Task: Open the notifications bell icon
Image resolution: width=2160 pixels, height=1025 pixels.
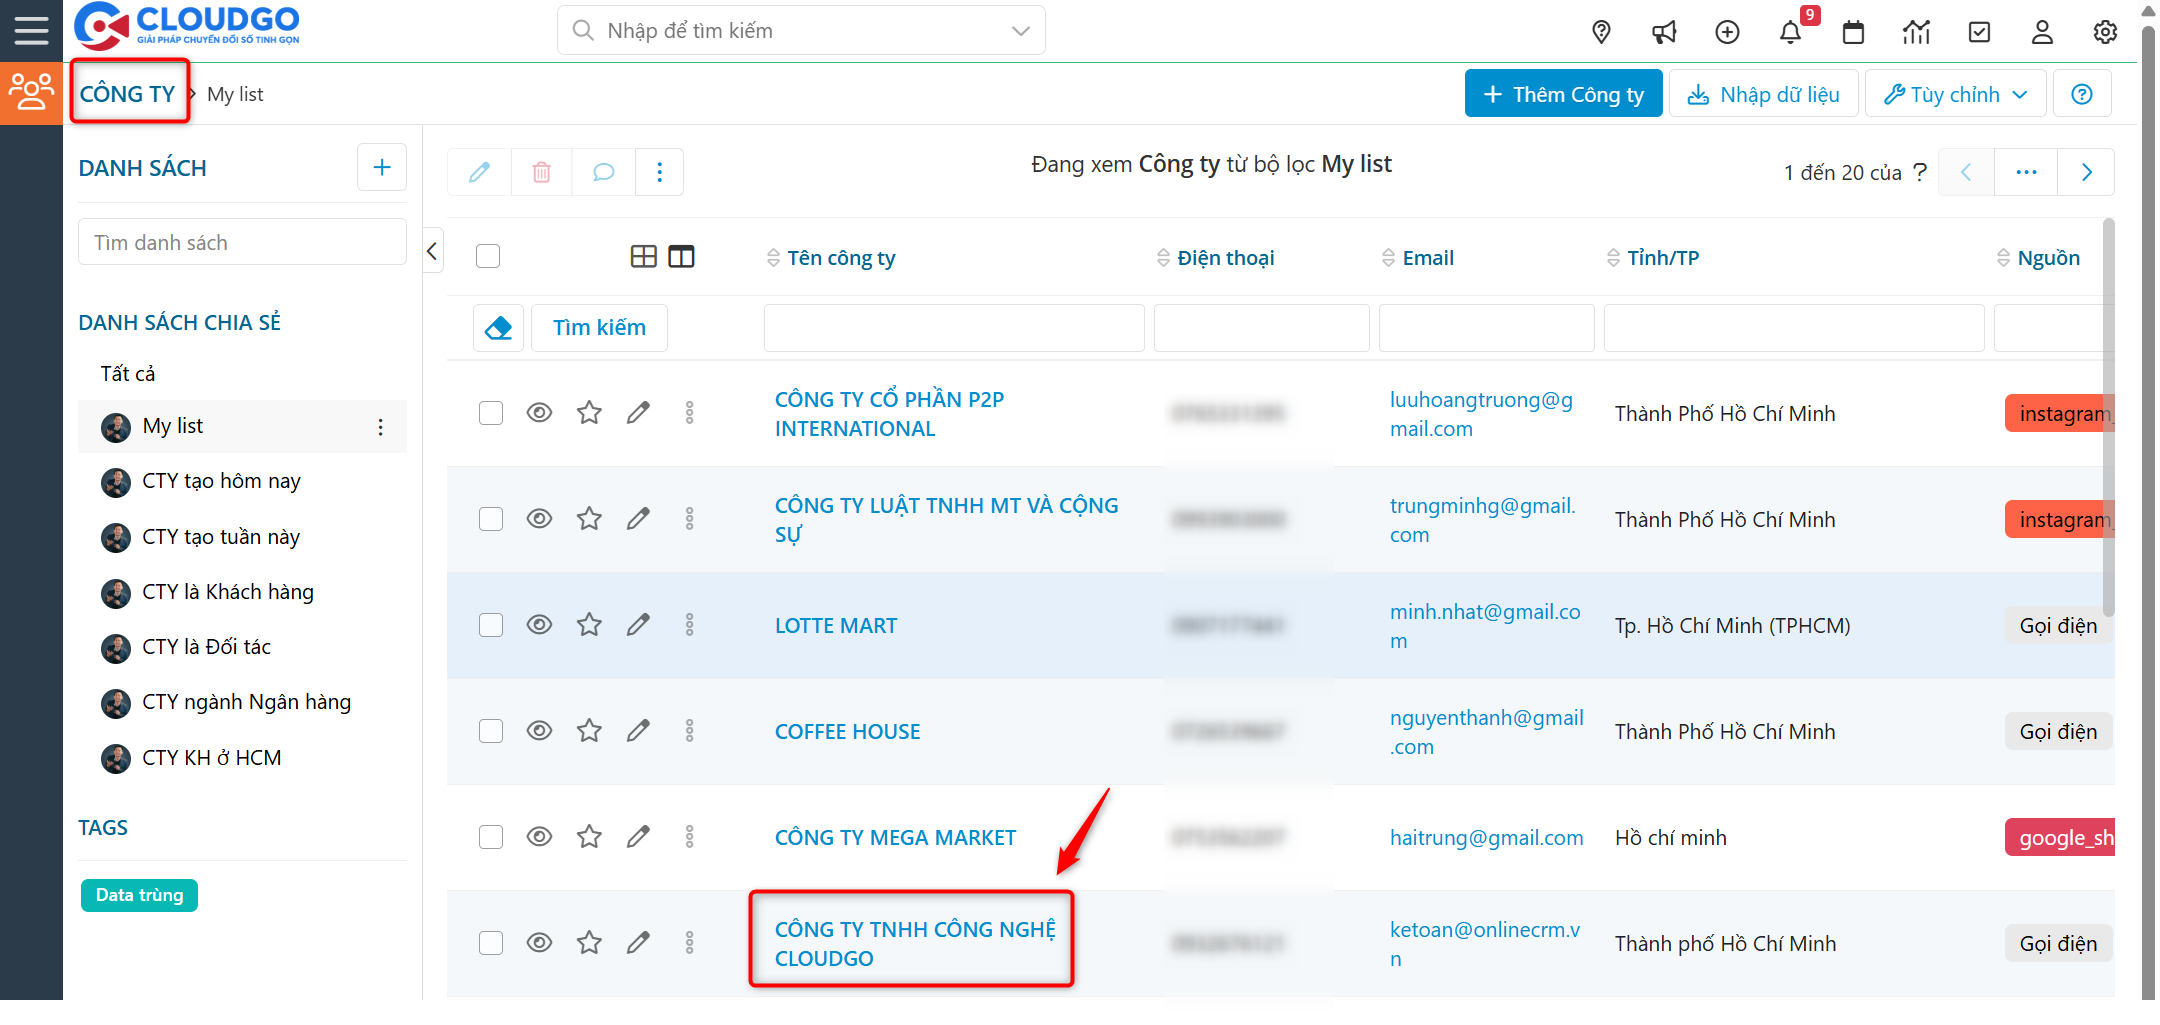Action: point(1790,33)
